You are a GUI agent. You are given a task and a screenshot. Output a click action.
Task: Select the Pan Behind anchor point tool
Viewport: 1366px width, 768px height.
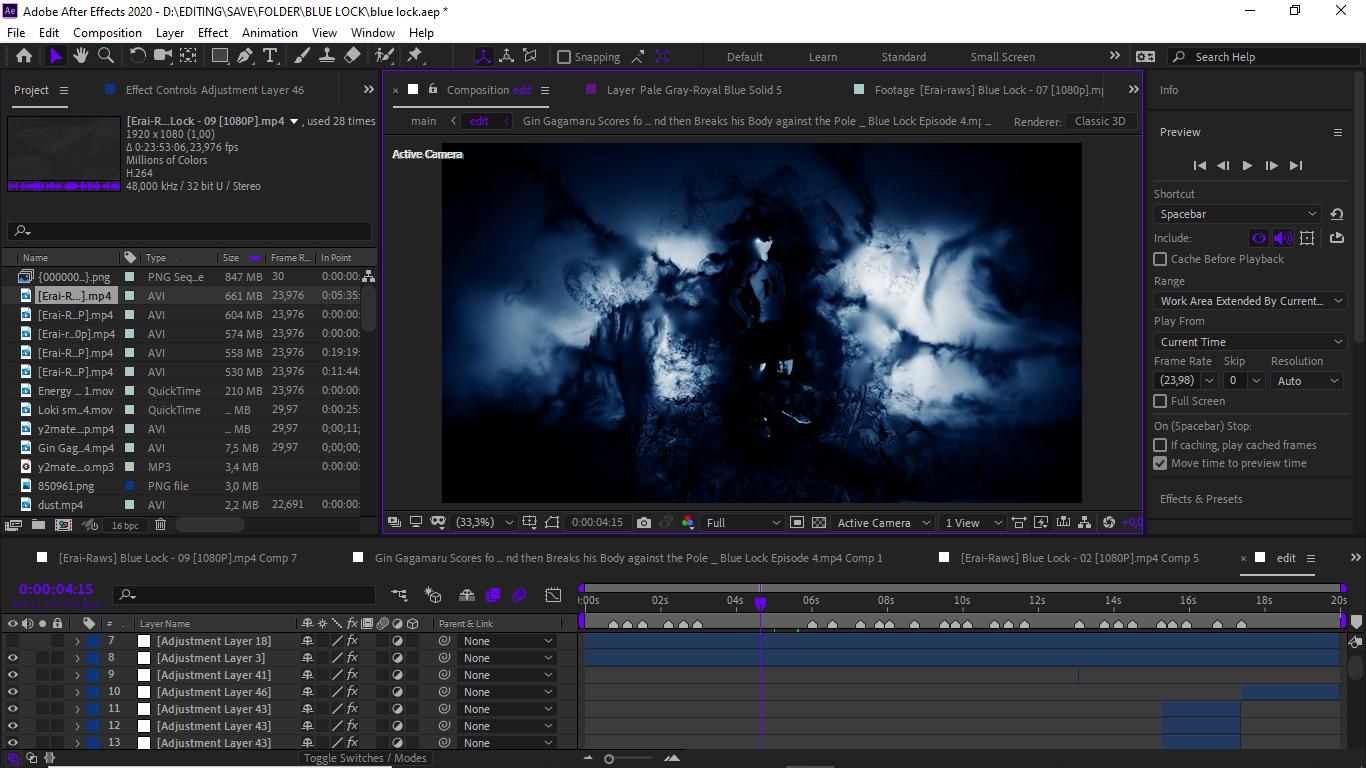pos(188,56)
